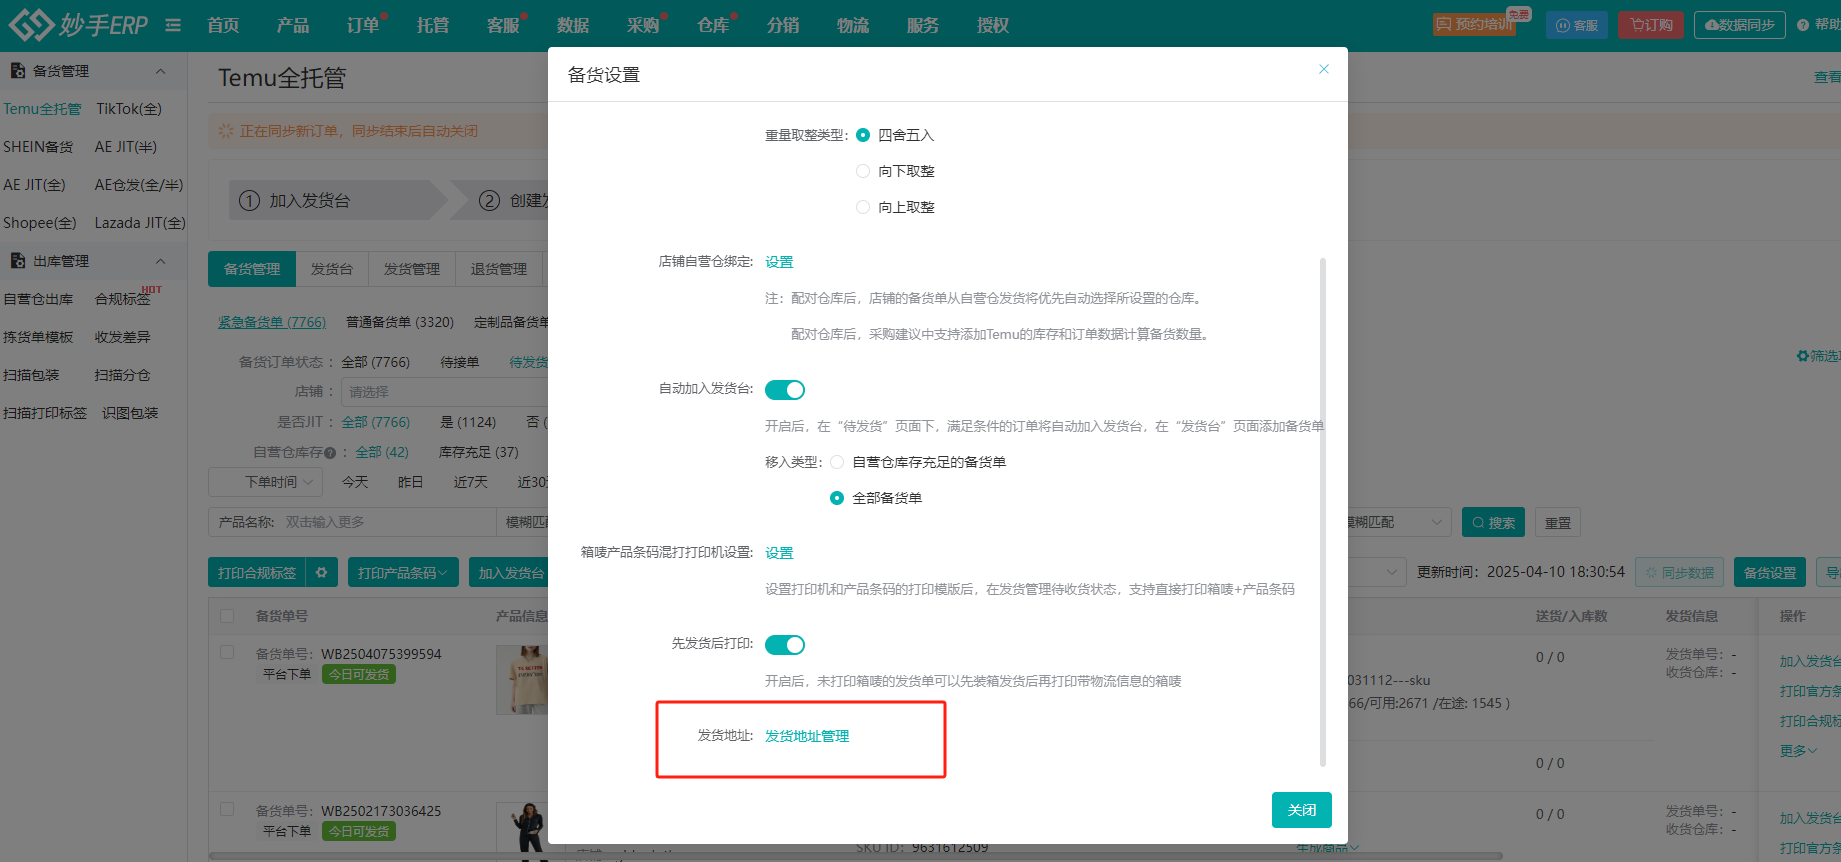This screenshot has height=862, width=1841.
Task: Open 产品 in the top navigation
Action: pos(293,25)
